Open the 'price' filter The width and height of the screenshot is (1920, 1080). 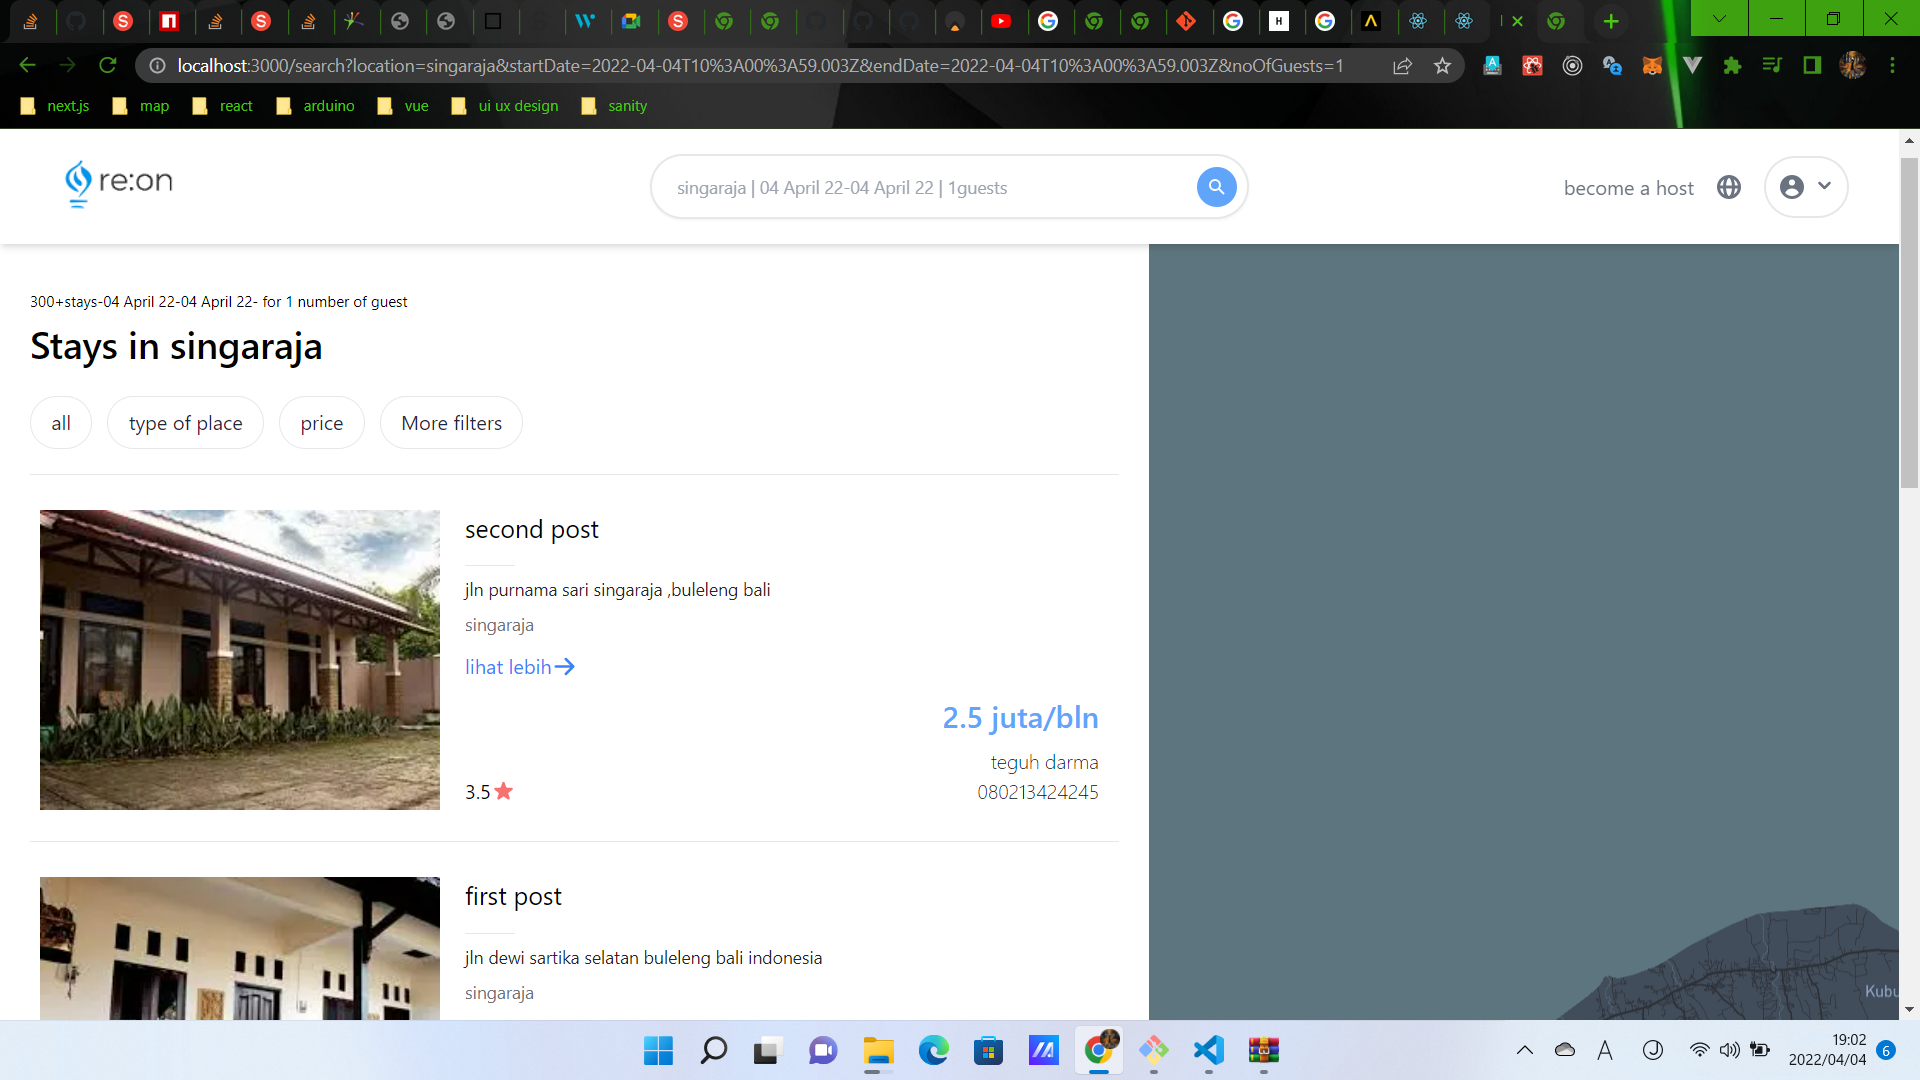point(321,423)
